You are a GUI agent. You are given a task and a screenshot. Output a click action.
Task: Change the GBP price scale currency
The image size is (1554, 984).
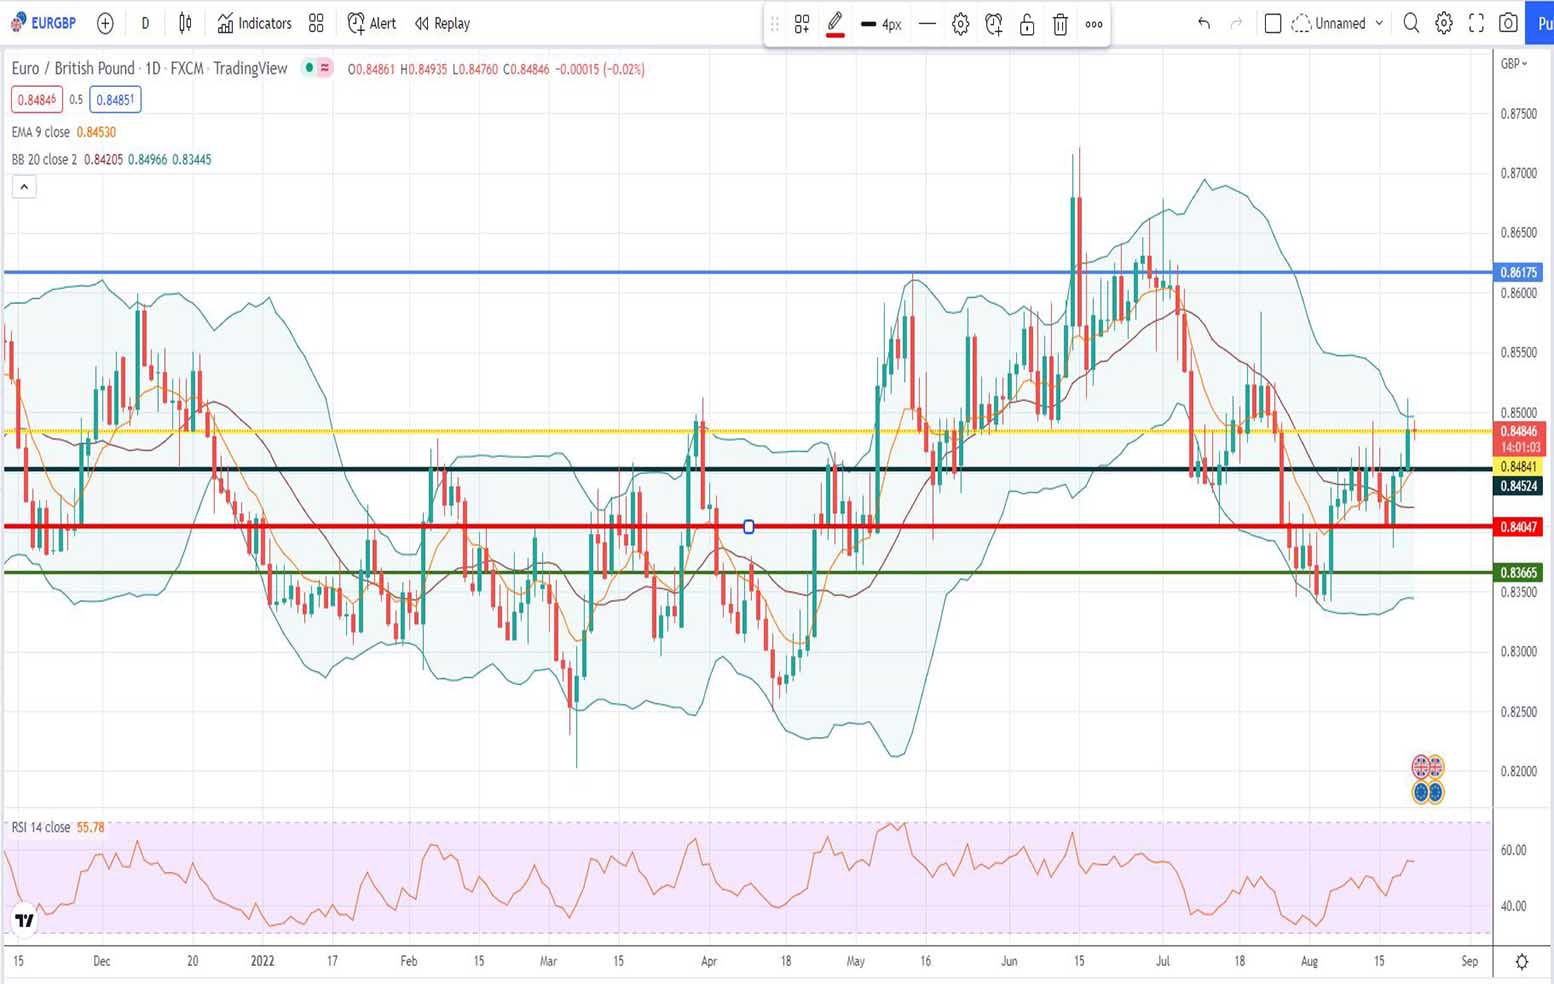click(x=1514, y=64)
